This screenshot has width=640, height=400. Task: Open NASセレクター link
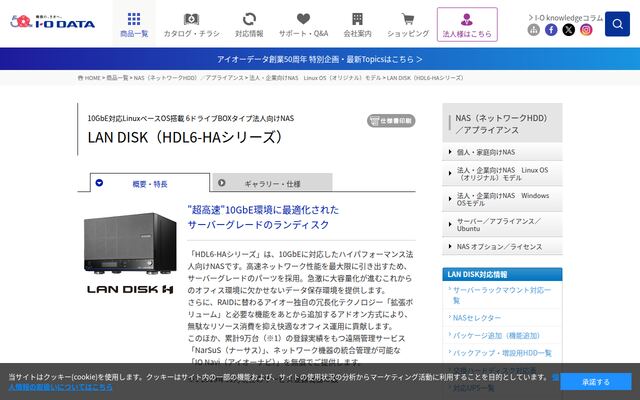pyautogui.click(x=477, y=318)
